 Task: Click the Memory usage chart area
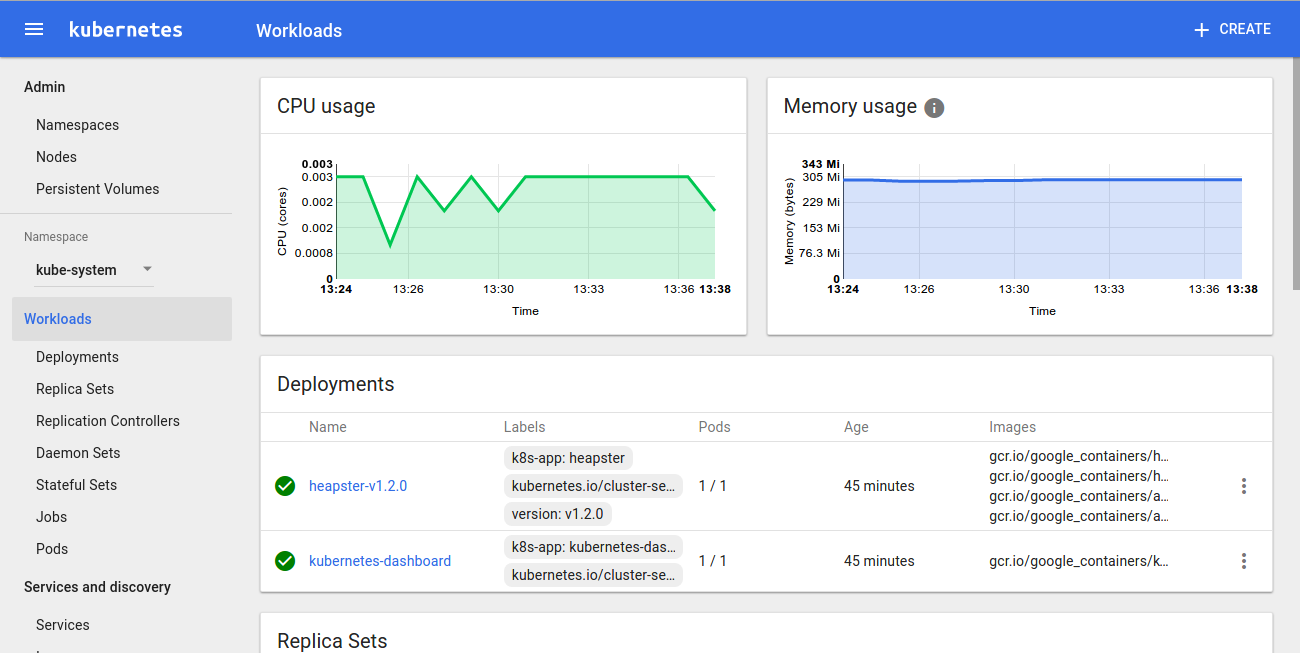pyautogui.click(x=1042, y=229)
